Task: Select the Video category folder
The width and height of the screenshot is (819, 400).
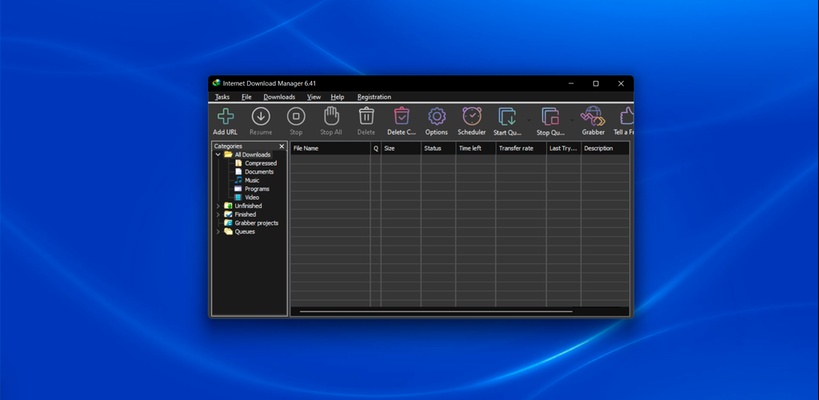Action: [252, 197]
